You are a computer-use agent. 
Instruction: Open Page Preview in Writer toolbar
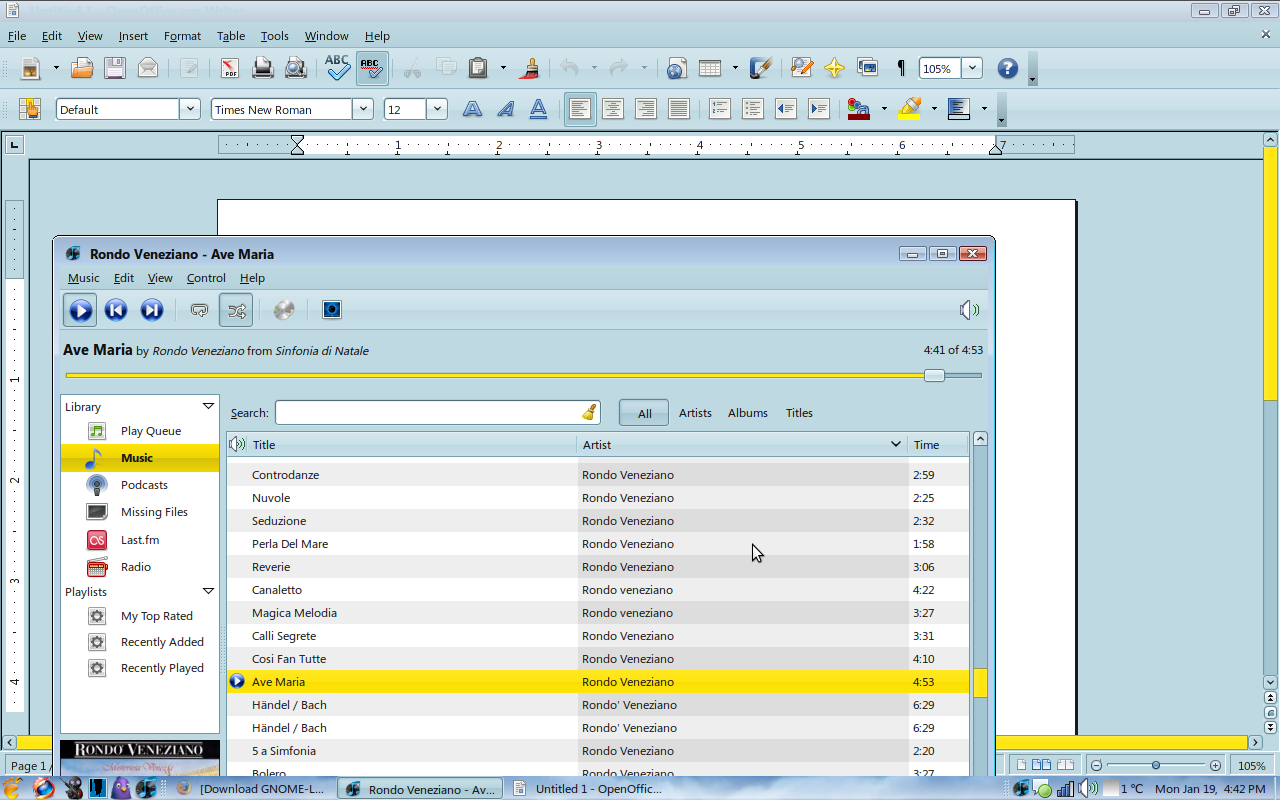pyautogui.click(x=296, y=68)
